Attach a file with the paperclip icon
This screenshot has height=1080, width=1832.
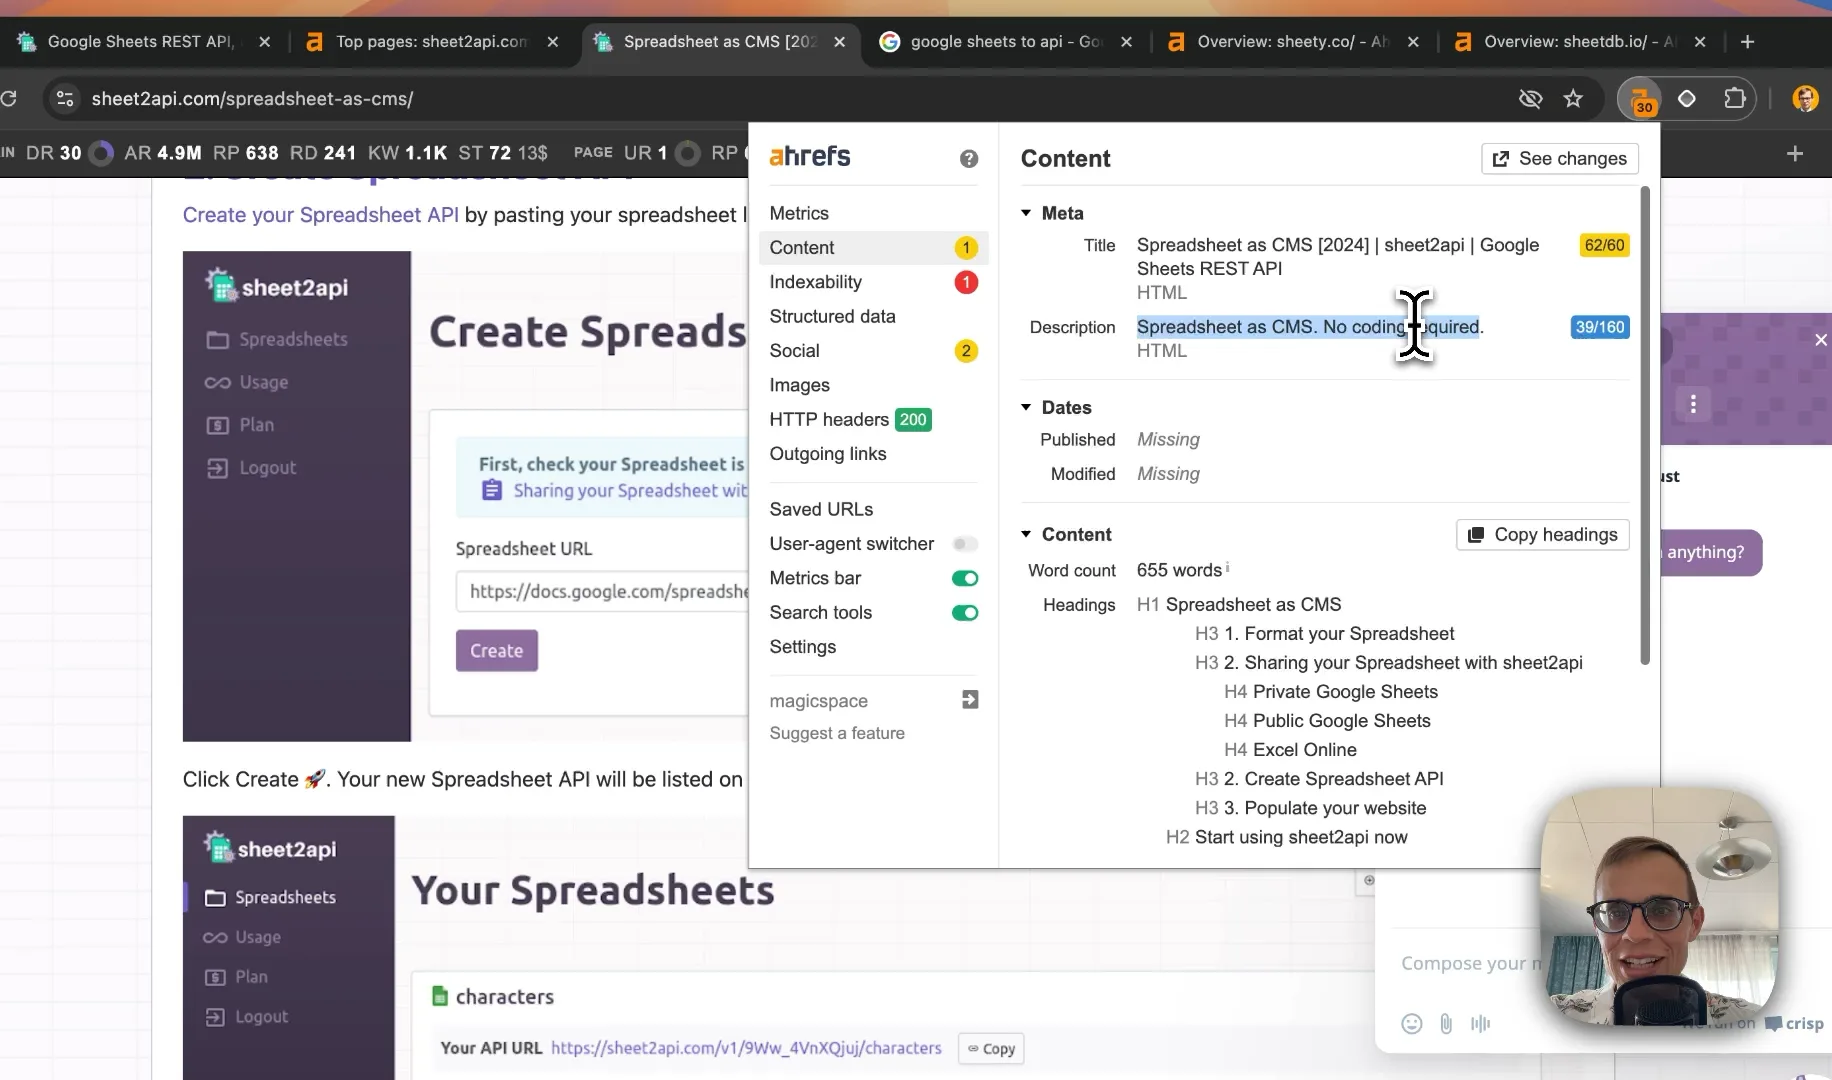(1446, 1023)
